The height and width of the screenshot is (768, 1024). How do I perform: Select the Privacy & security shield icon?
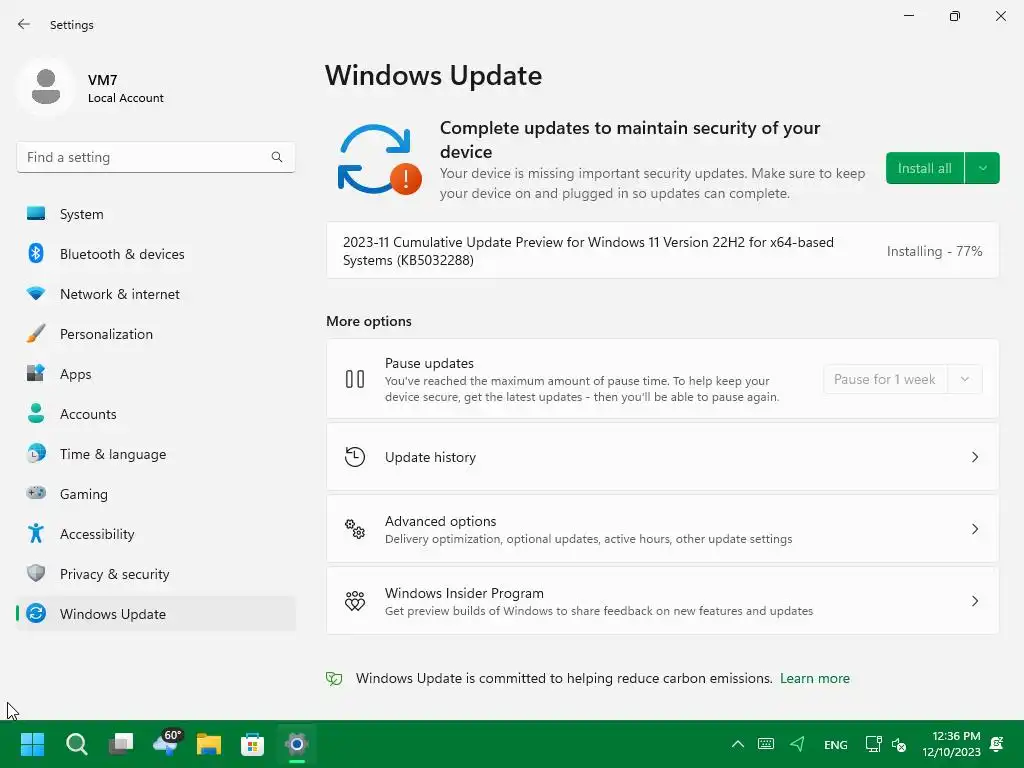(x=36, y=573)
